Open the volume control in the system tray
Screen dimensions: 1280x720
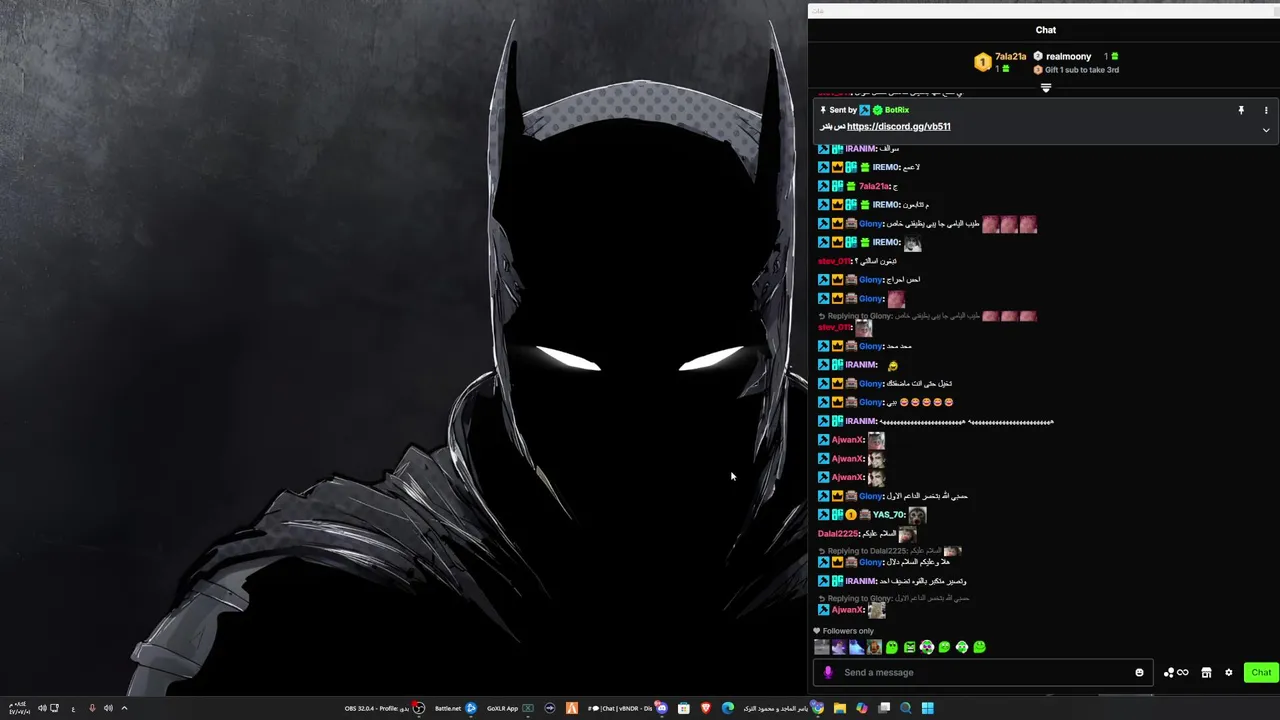click(x=42, y=708)
